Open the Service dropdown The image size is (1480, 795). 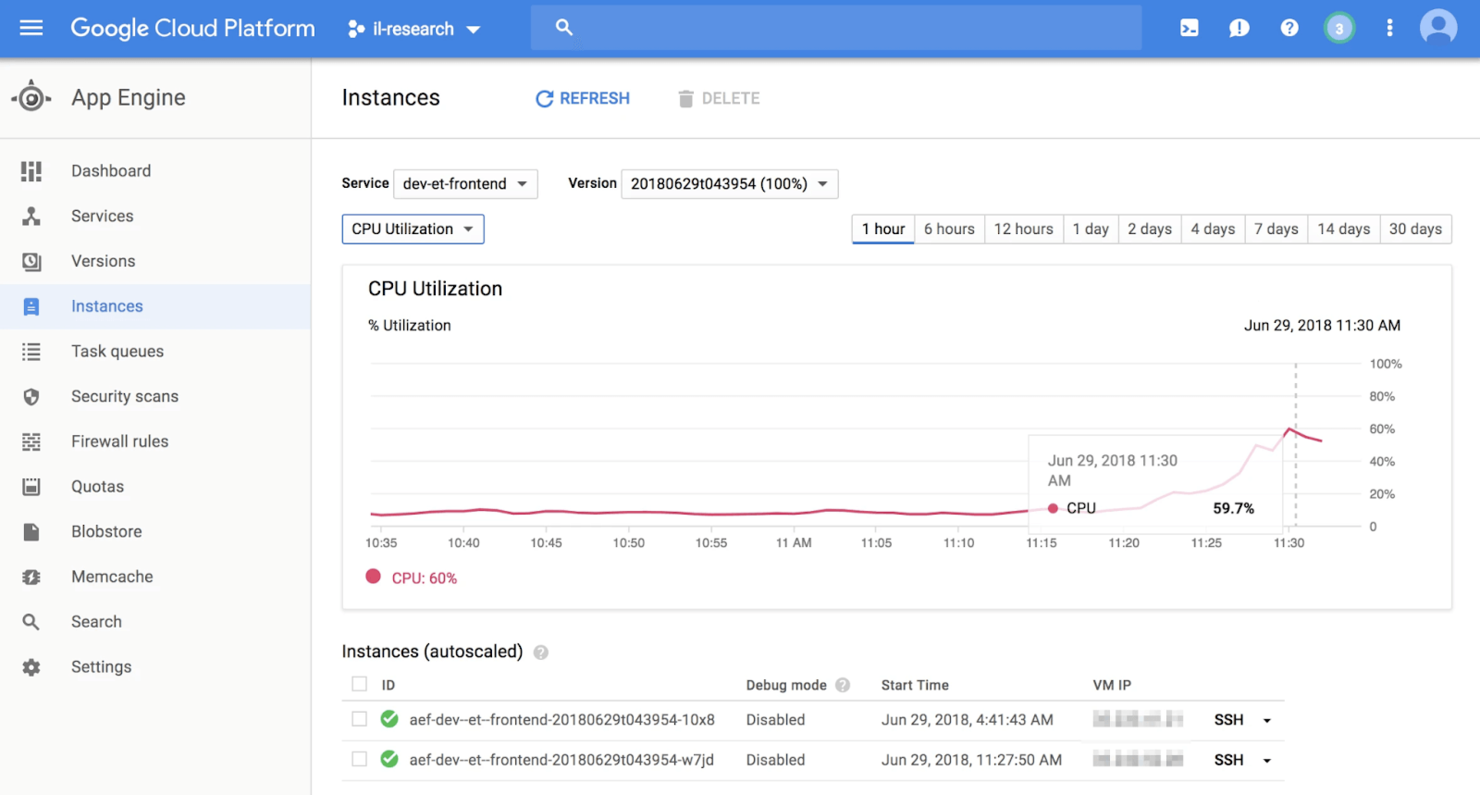click(x=465, y=183)
